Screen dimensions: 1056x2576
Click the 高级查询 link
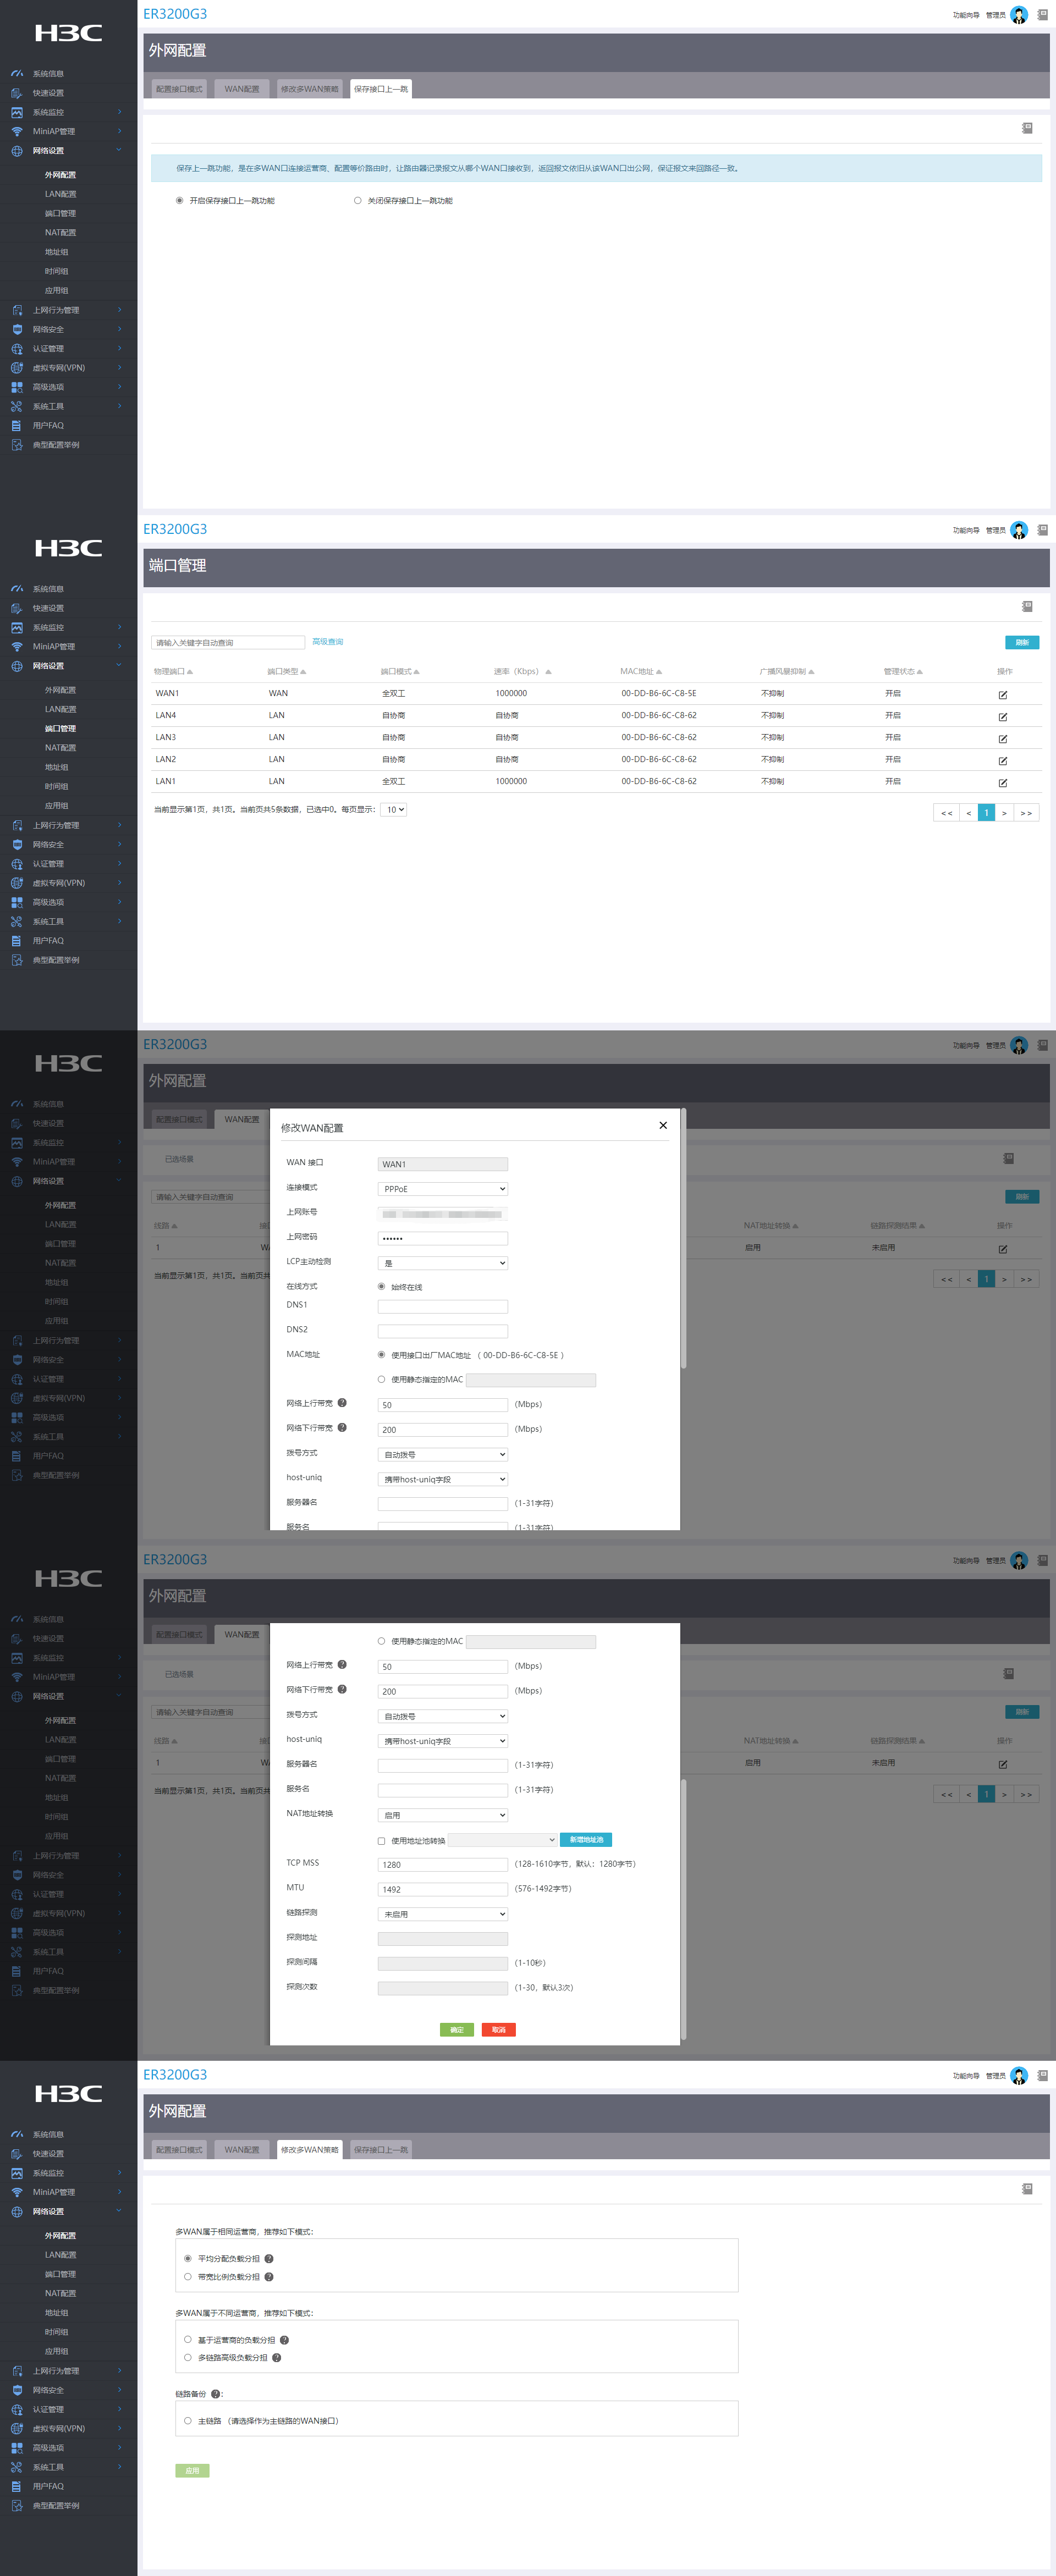327,642
